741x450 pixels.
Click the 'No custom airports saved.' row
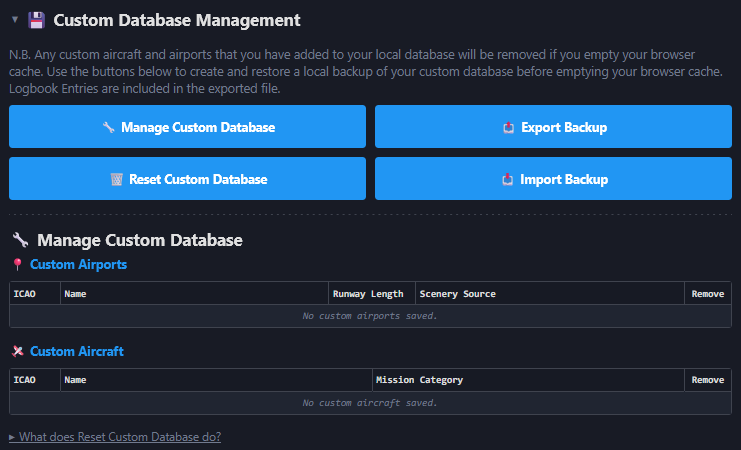pos(370,316)
